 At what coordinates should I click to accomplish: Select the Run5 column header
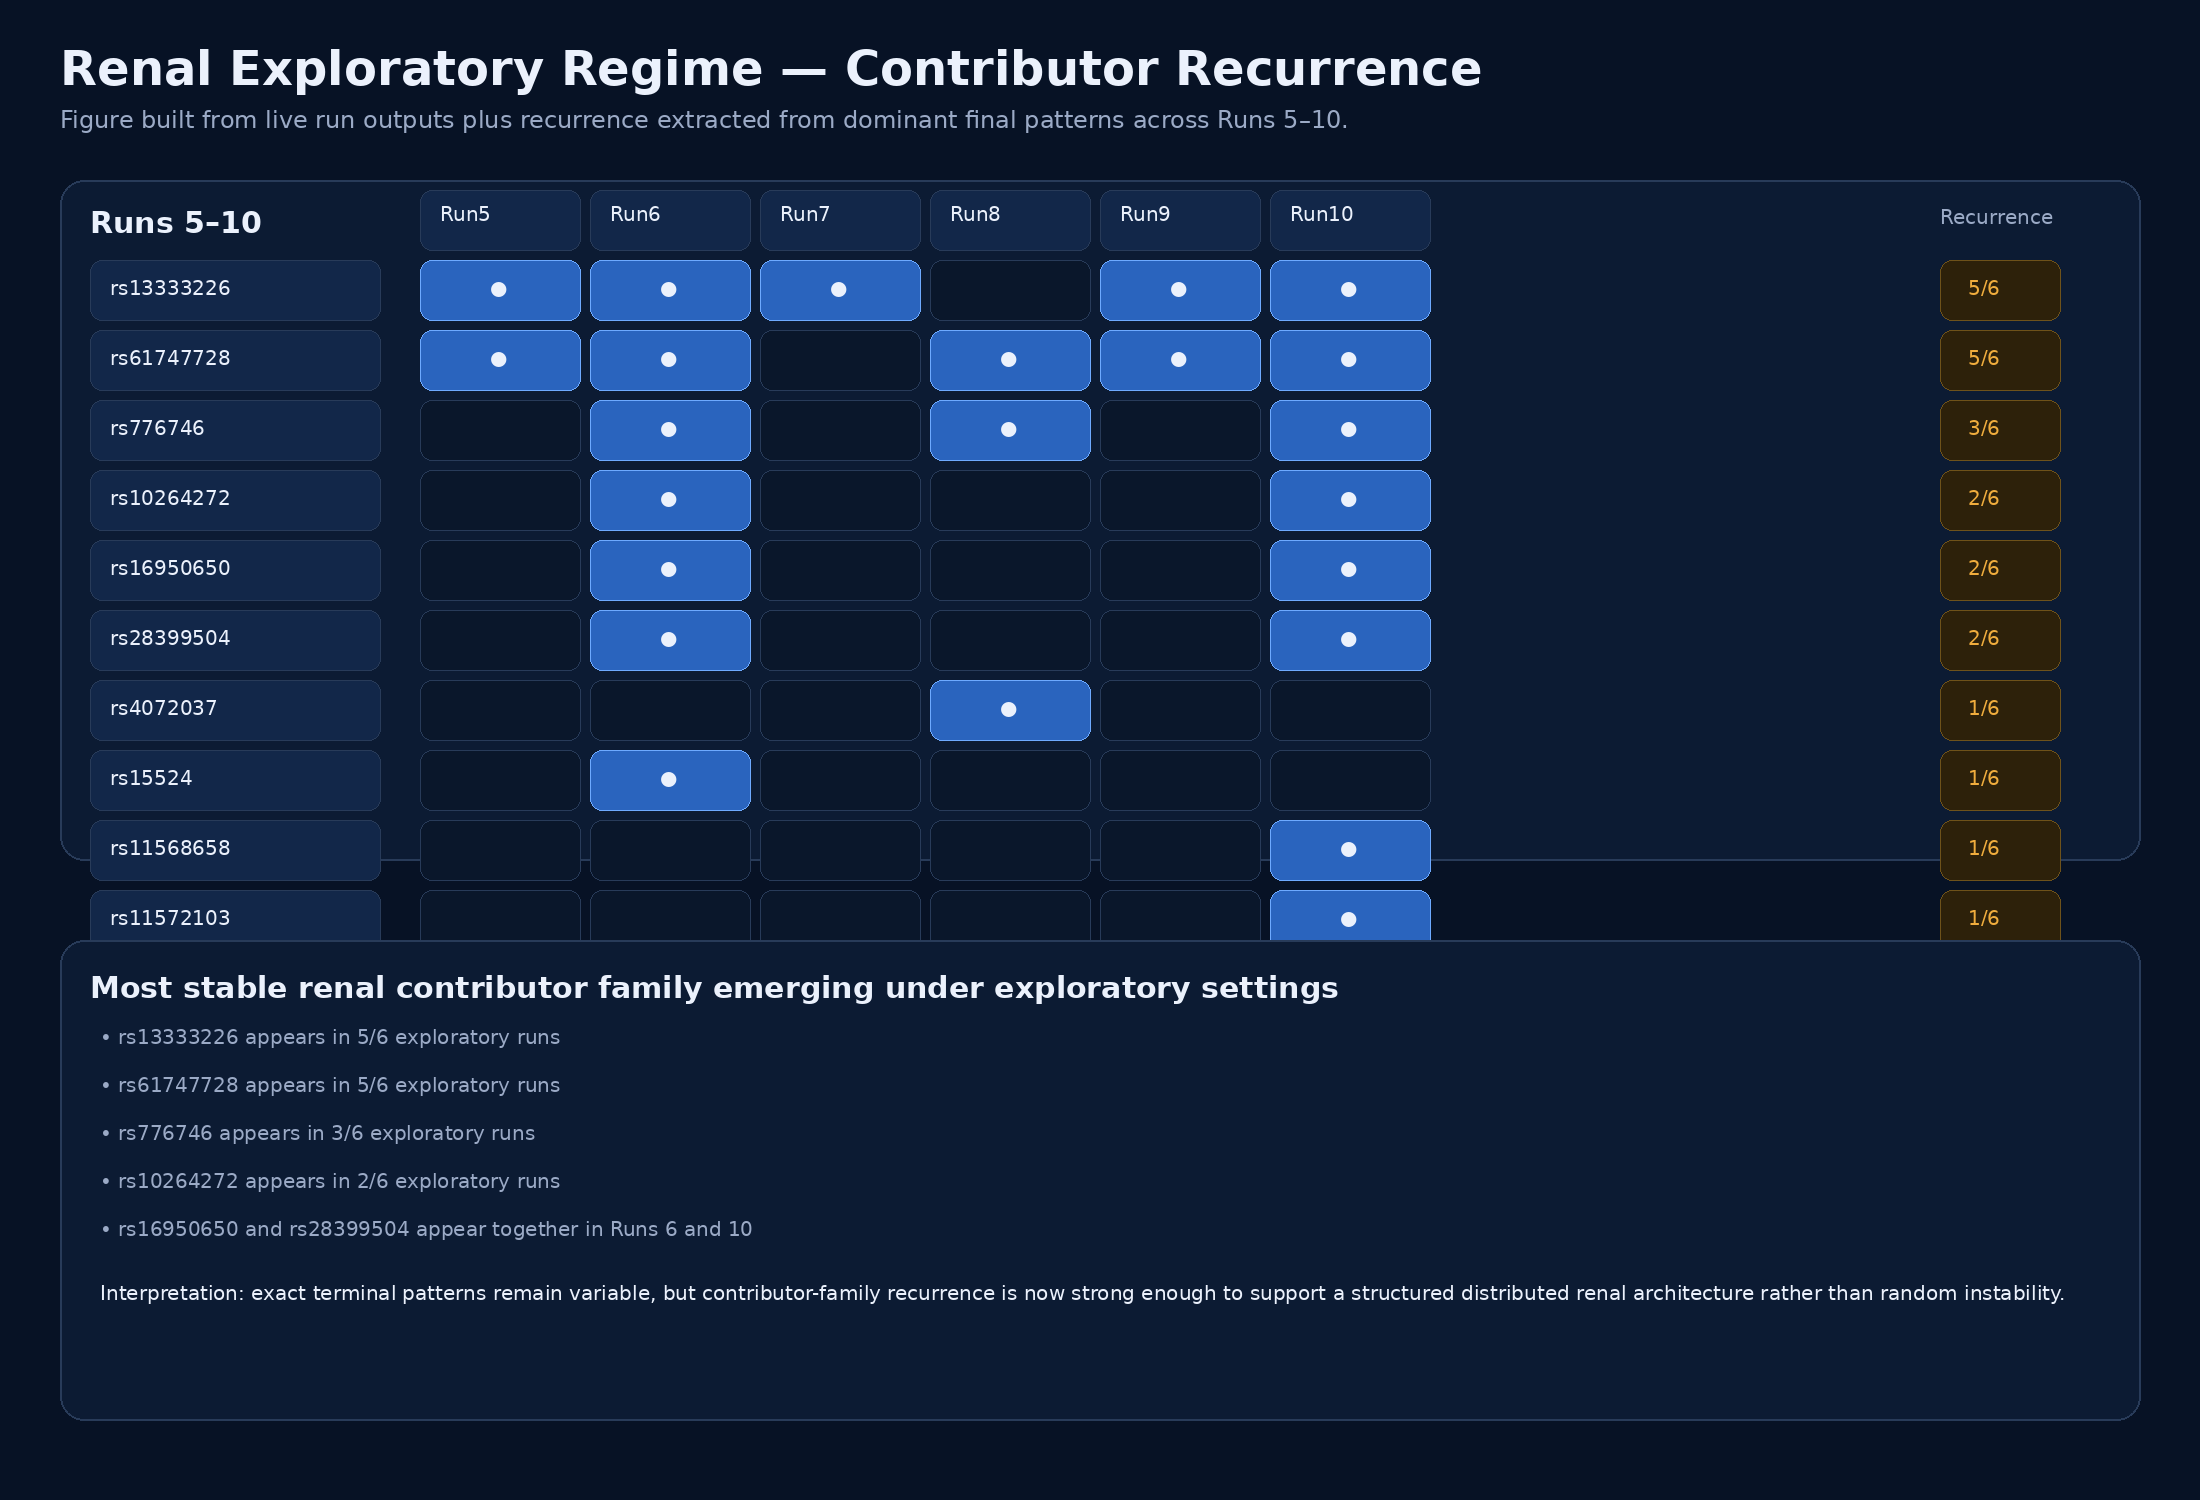[x=500, y=220]
